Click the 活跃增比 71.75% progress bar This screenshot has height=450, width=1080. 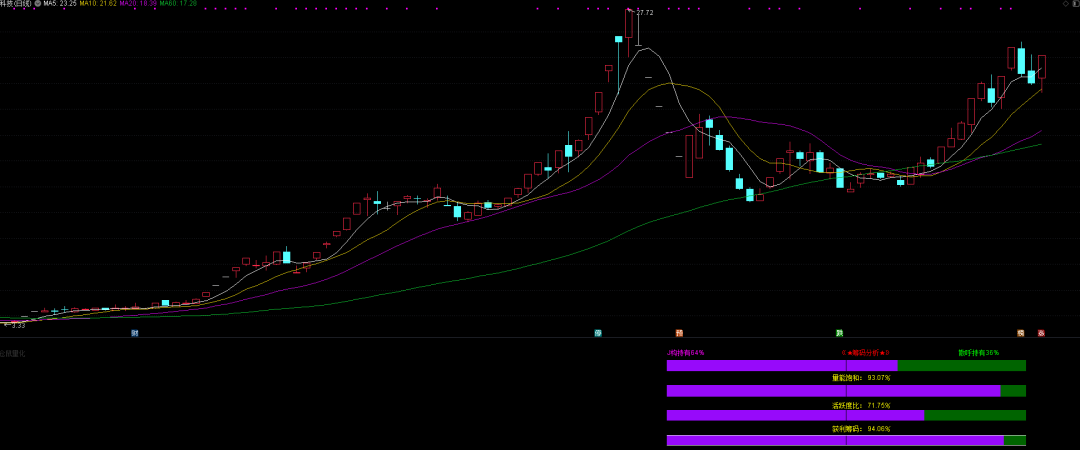[846, 415]
